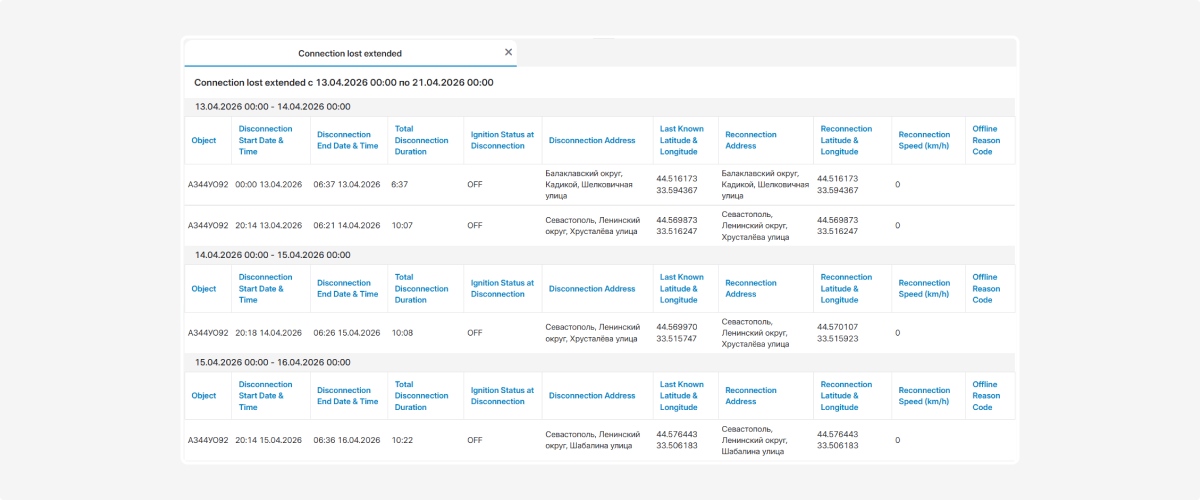Viewport: 1200px width, 500px height.
Task: Click Last Known Latitude header in 14.04.2026 table
Action: pos(682,289)
